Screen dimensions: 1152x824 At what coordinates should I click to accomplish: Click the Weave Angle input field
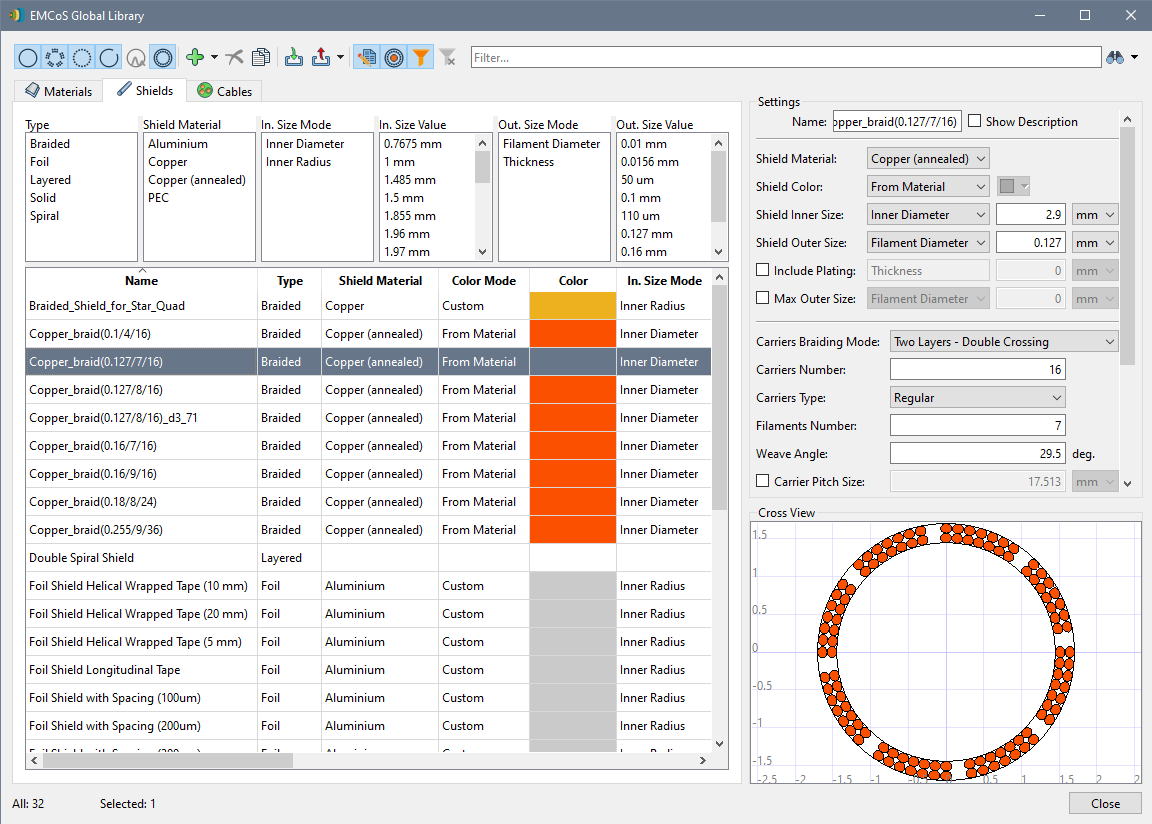(977, 454)
